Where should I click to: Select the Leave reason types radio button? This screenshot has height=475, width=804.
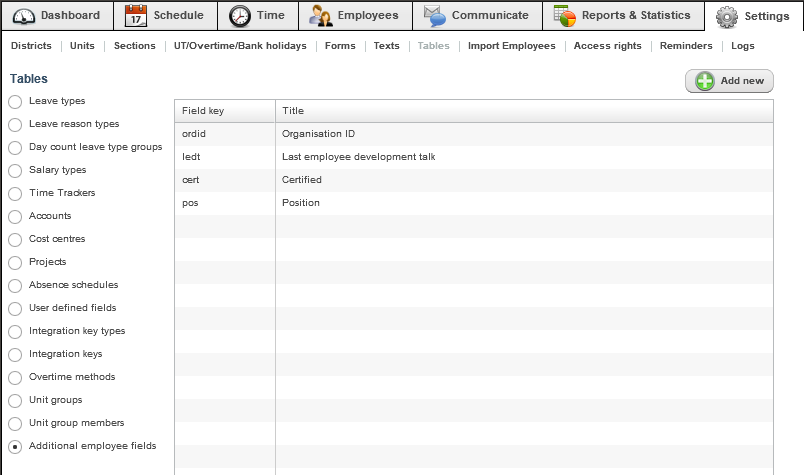coord(15,125)
